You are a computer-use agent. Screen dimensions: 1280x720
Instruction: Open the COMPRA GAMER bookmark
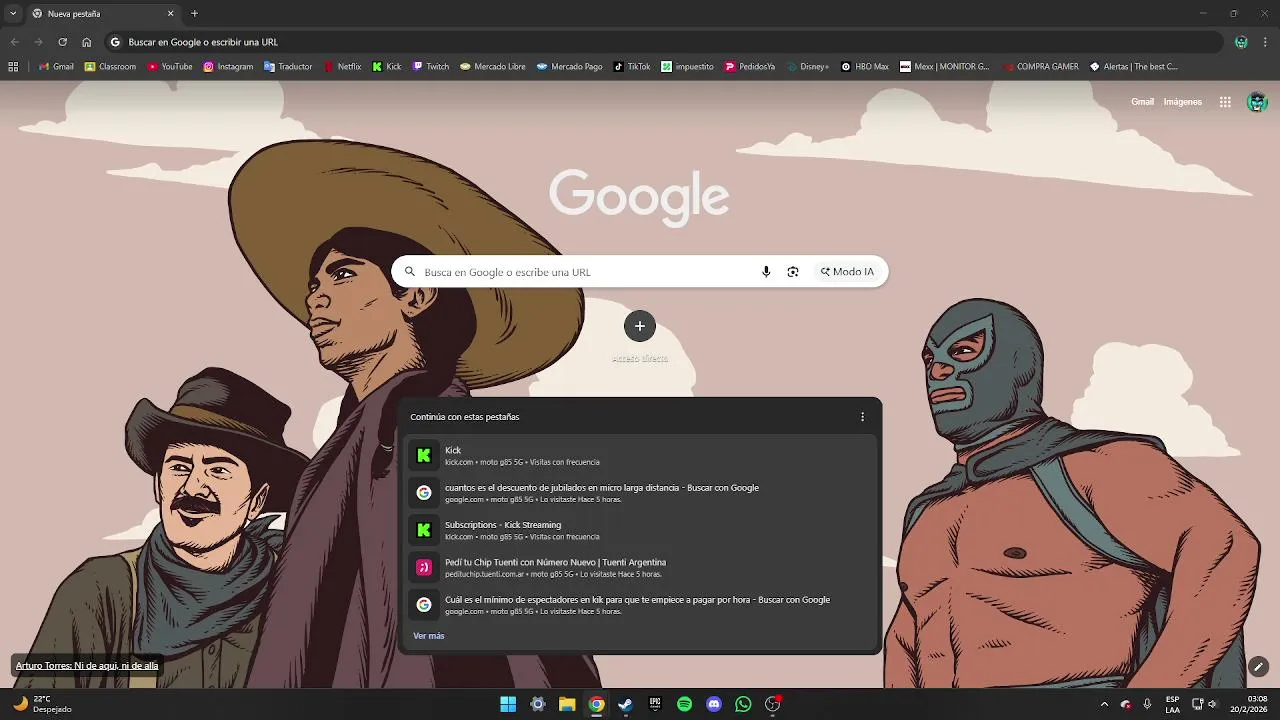[1040, 67]
